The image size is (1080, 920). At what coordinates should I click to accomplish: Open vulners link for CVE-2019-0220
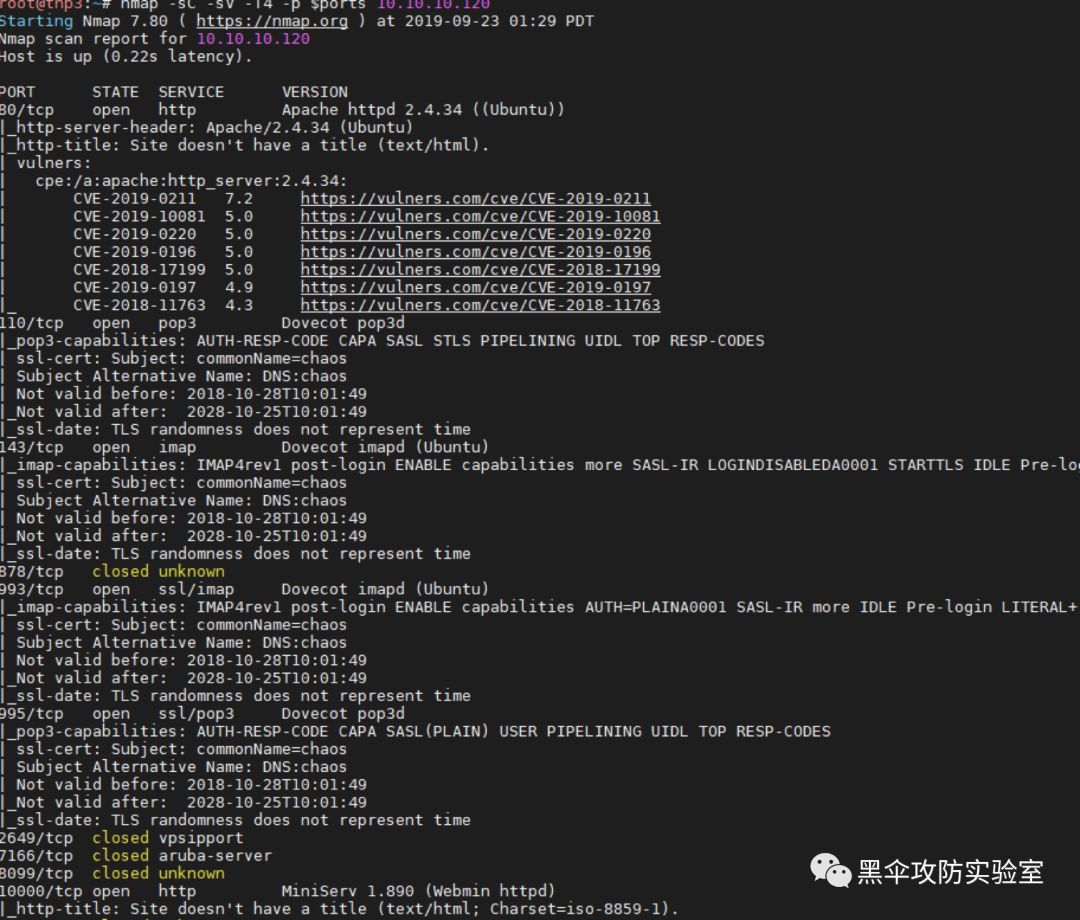coord(475,234)
